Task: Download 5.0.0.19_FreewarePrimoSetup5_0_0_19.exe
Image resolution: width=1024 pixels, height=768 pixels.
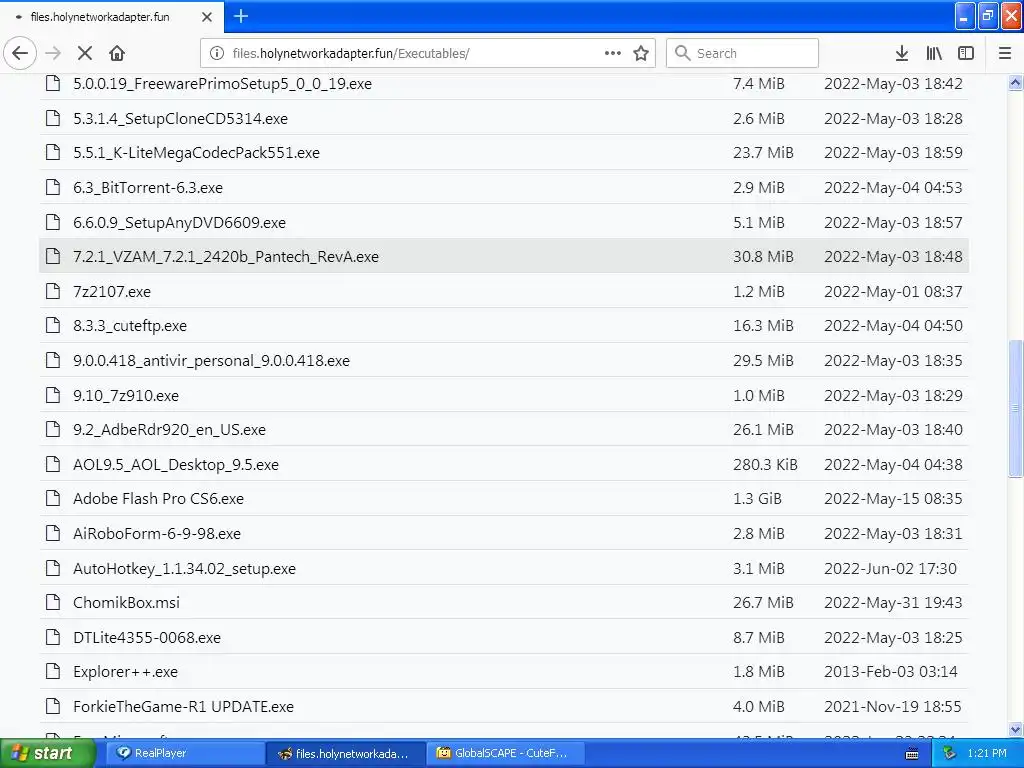Action: [x=222, y=84]
